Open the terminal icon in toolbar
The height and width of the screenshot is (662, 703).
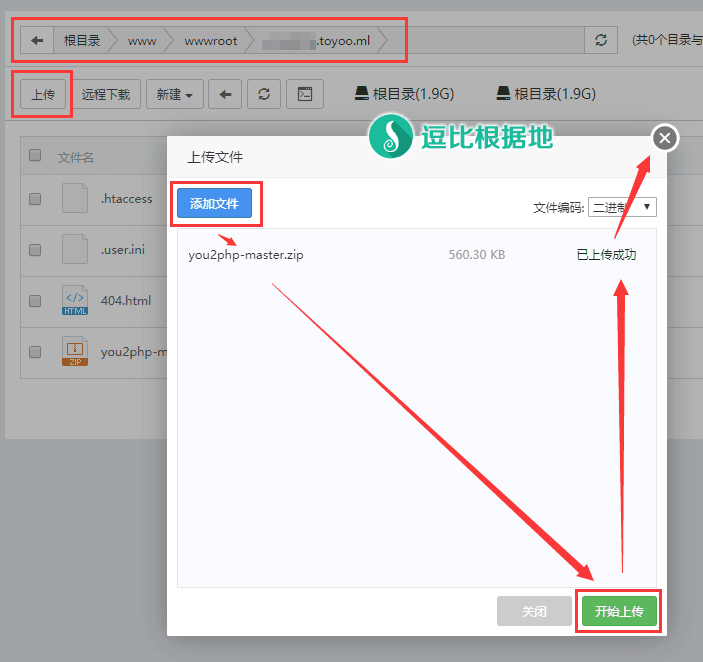(305, 94)
